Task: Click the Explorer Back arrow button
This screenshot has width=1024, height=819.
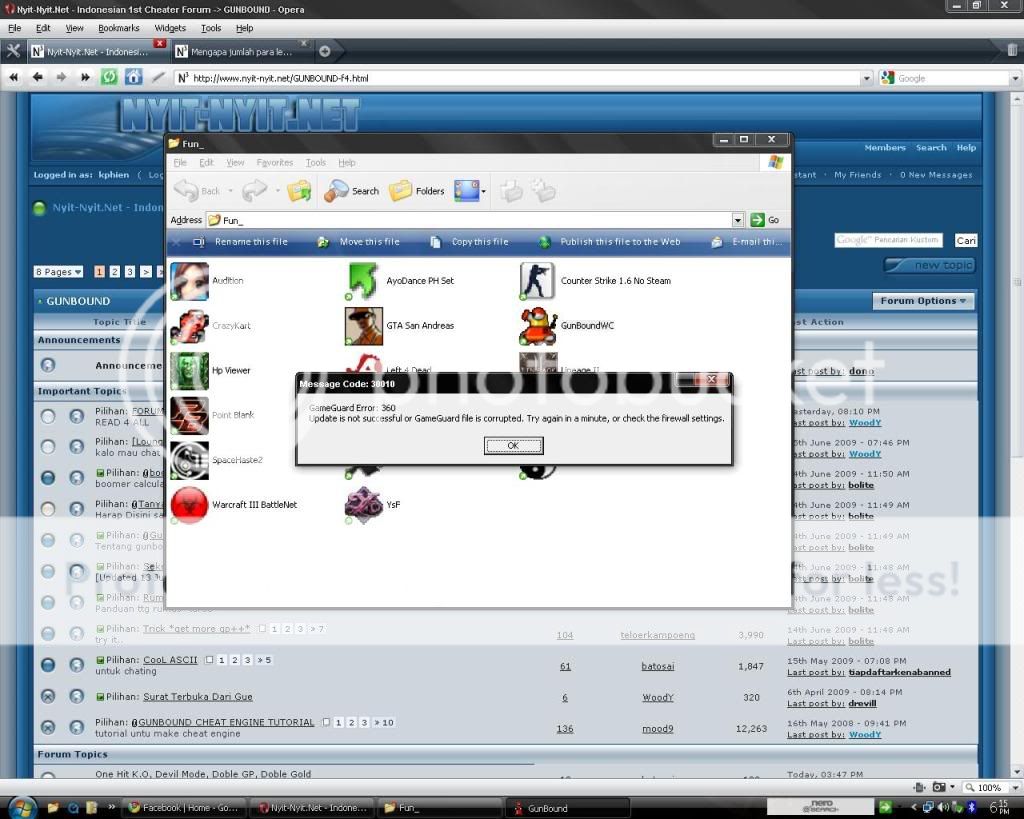Action: (x=197, y=191)
